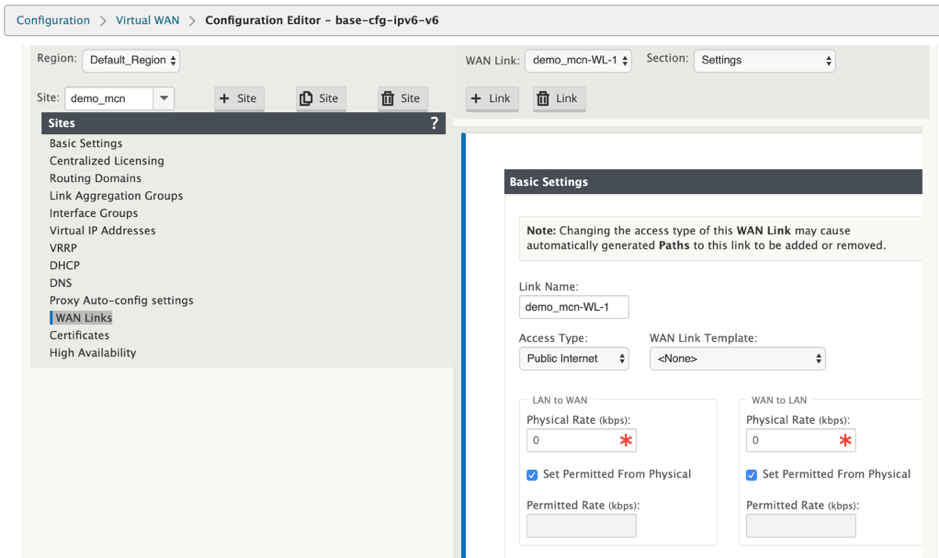The height and width of the screenshot is (558, 939).
Task: Click WAN to LAN Permitted Rate field
Action: tap(801, 526)
